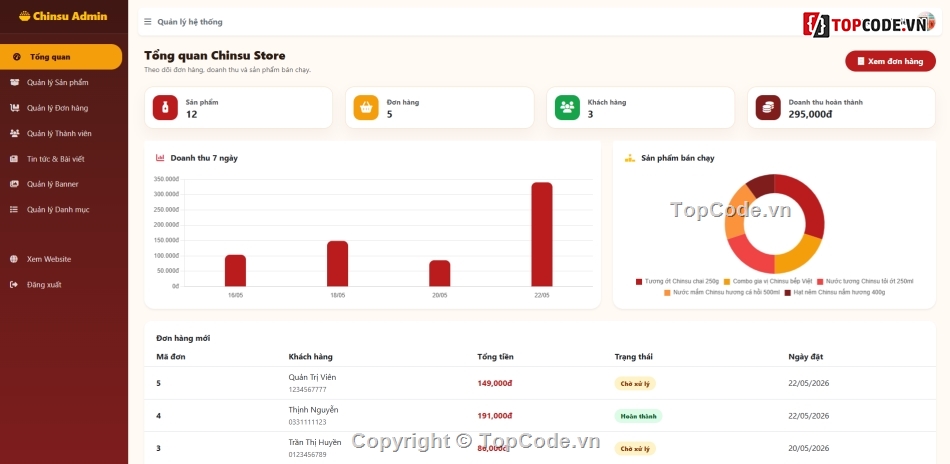950x464 pixels.
Task: Click the Ngày đặt column header
Action: (805, 357)
